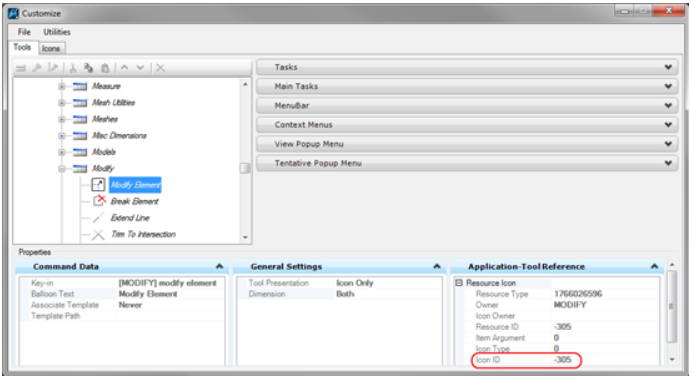Select the Trim To Intersection tool icon
The image size is (691, 378).
point(98,234)
